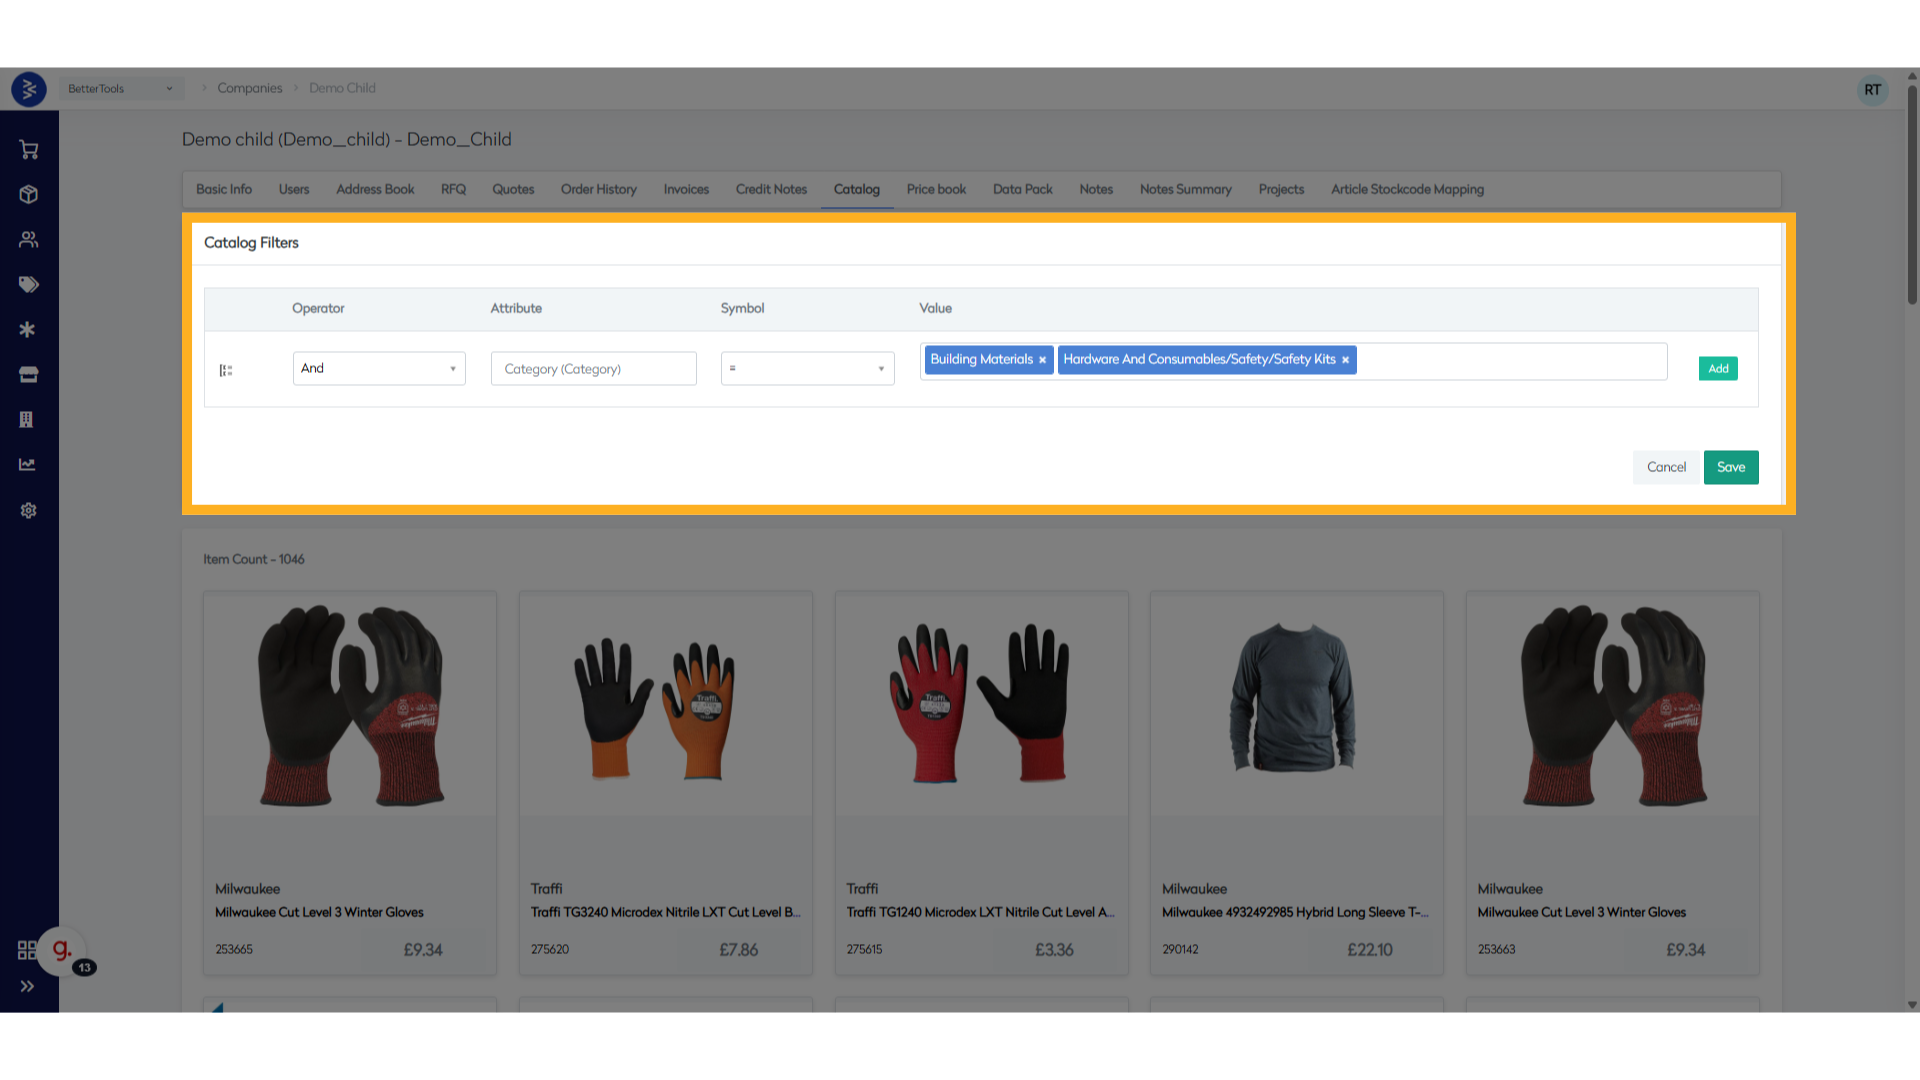Open the Operator 'And' dropdown
Viewport: 1920px width, 1080px height.
tap(379, 368)
